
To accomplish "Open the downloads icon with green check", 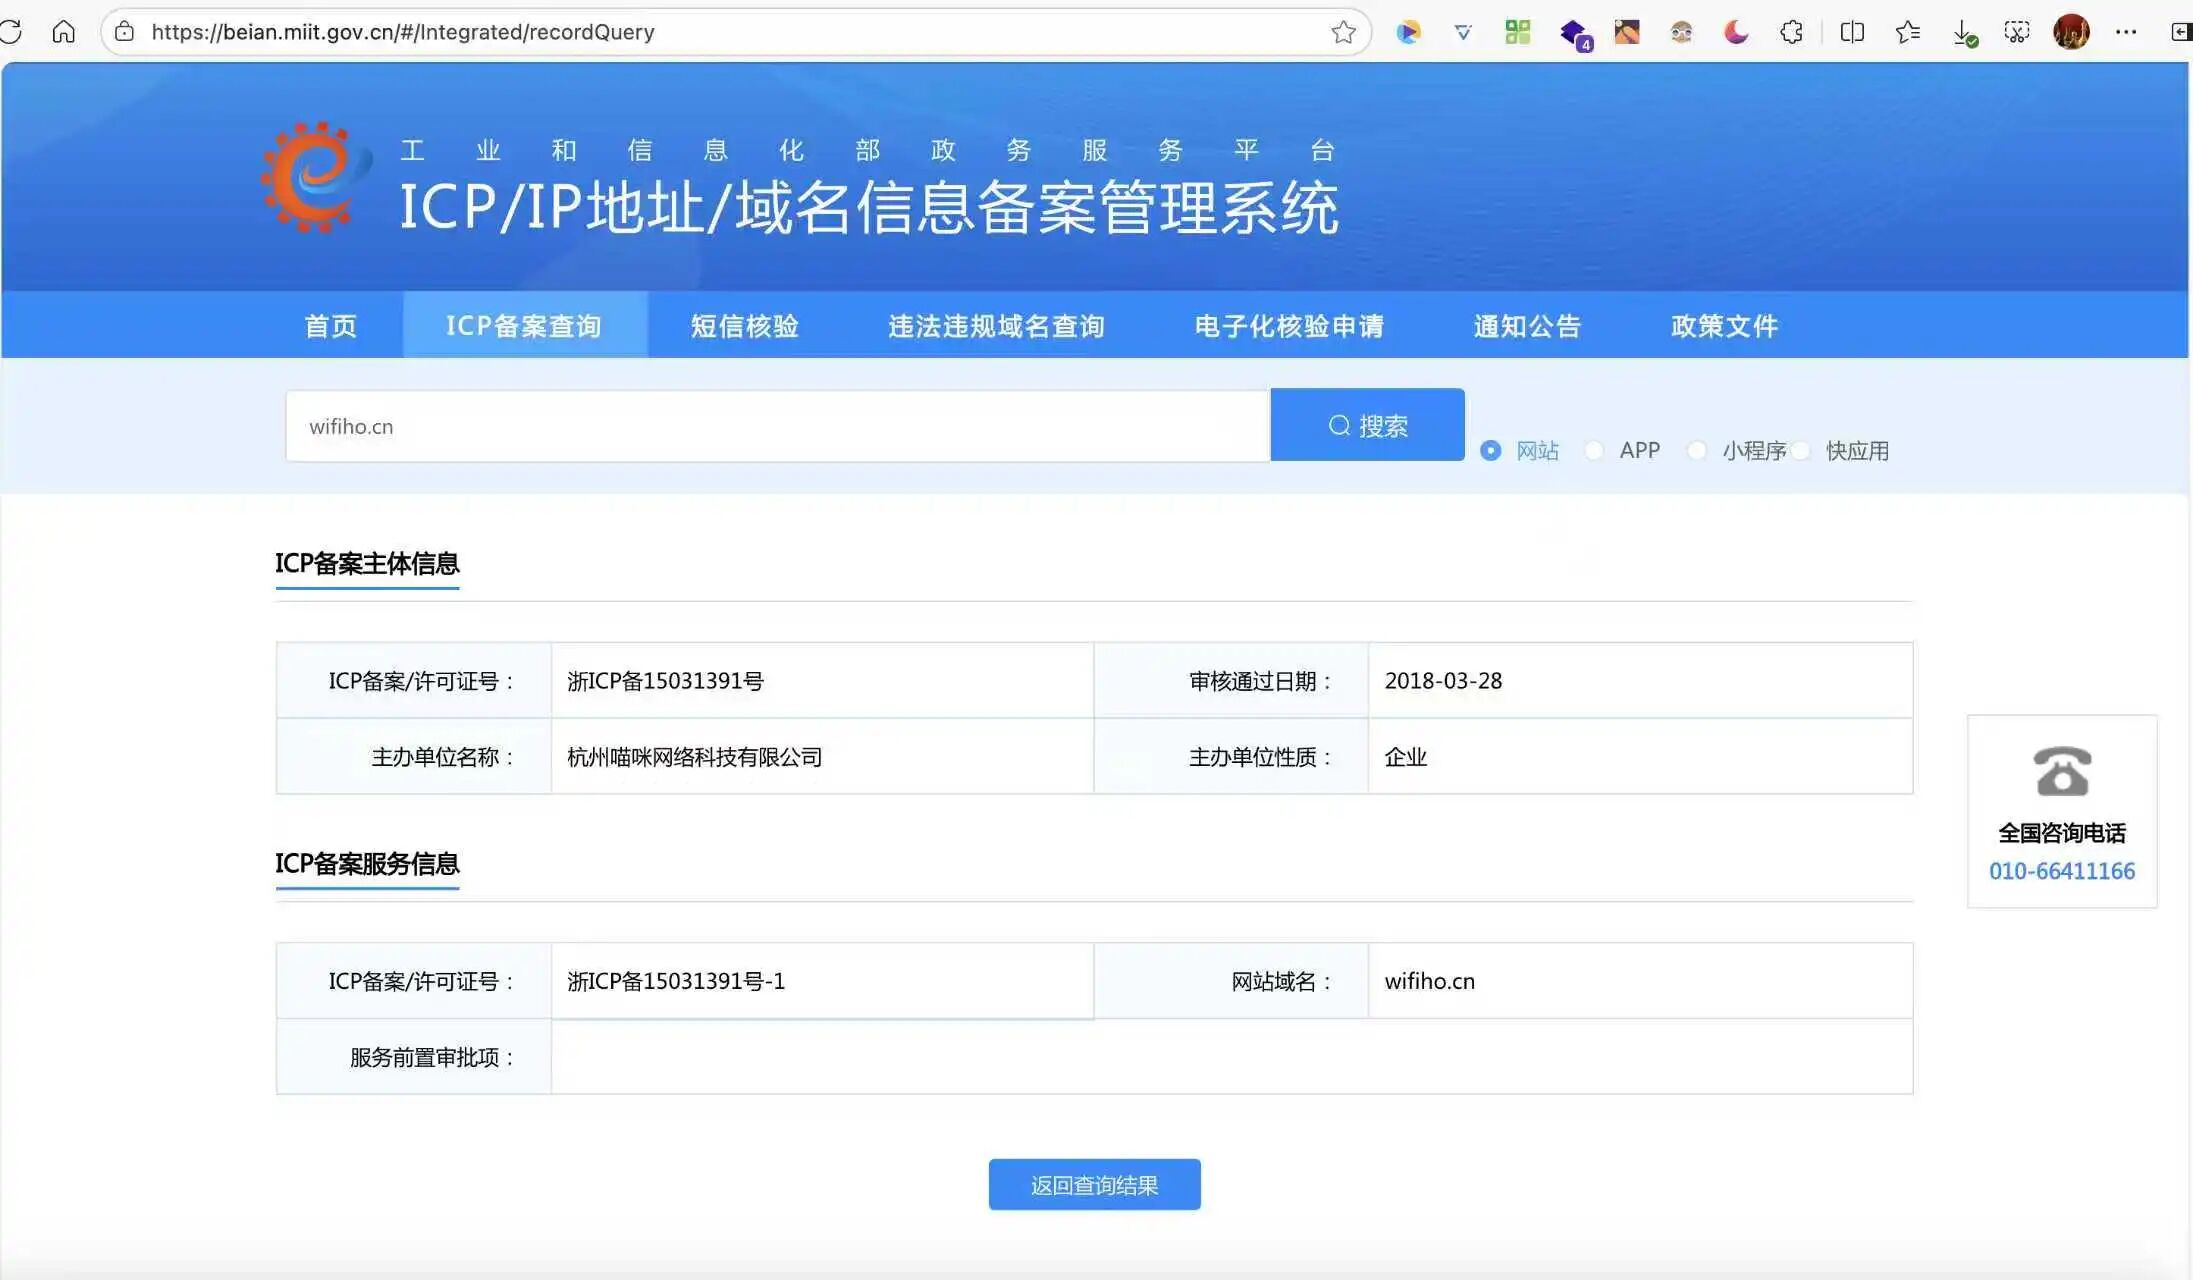I will [1964, 33].
